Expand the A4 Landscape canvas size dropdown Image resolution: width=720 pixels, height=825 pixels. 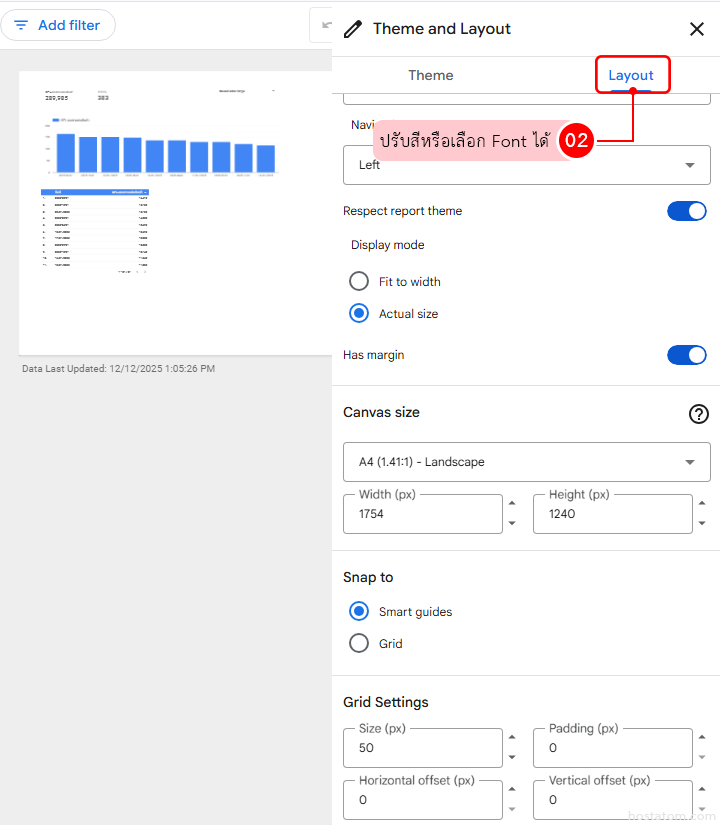coord(526,462)
